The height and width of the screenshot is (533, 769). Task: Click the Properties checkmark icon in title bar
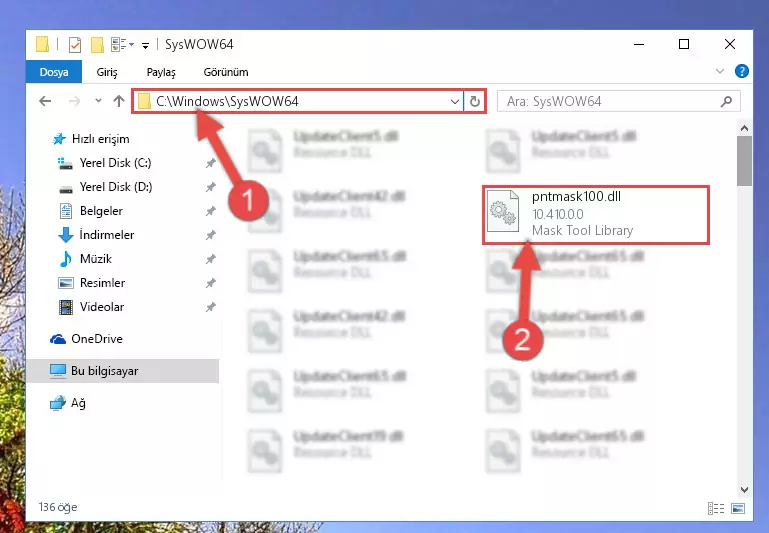point(75,45)
